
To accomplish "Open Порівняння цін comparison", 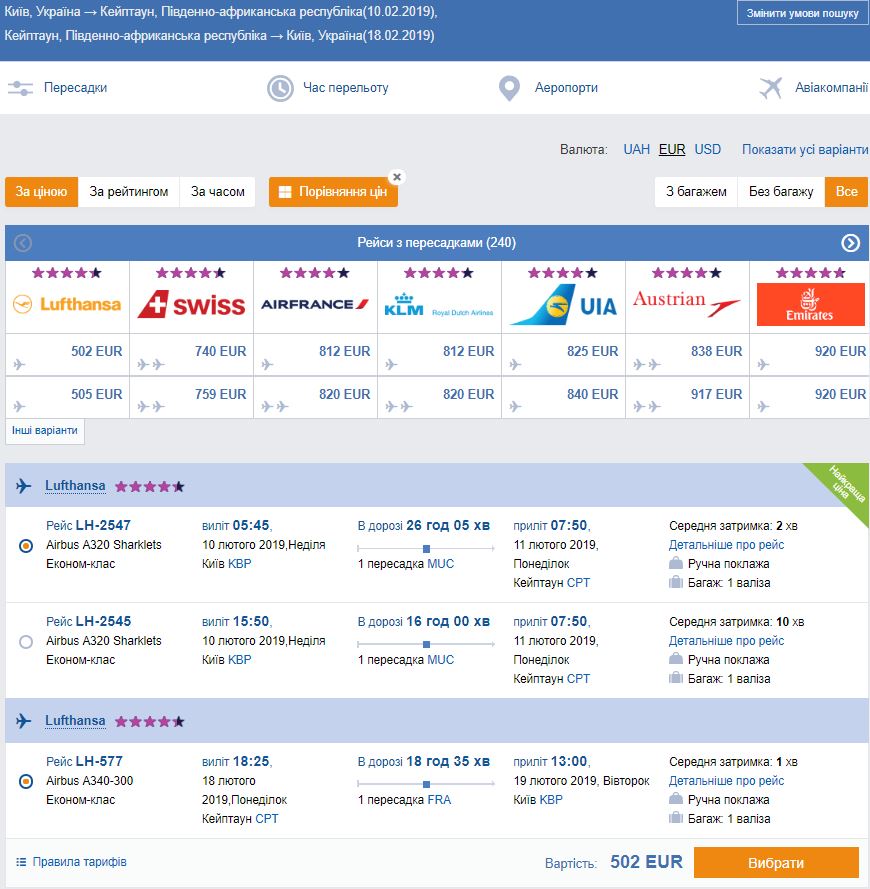I will tap(333, 192).
